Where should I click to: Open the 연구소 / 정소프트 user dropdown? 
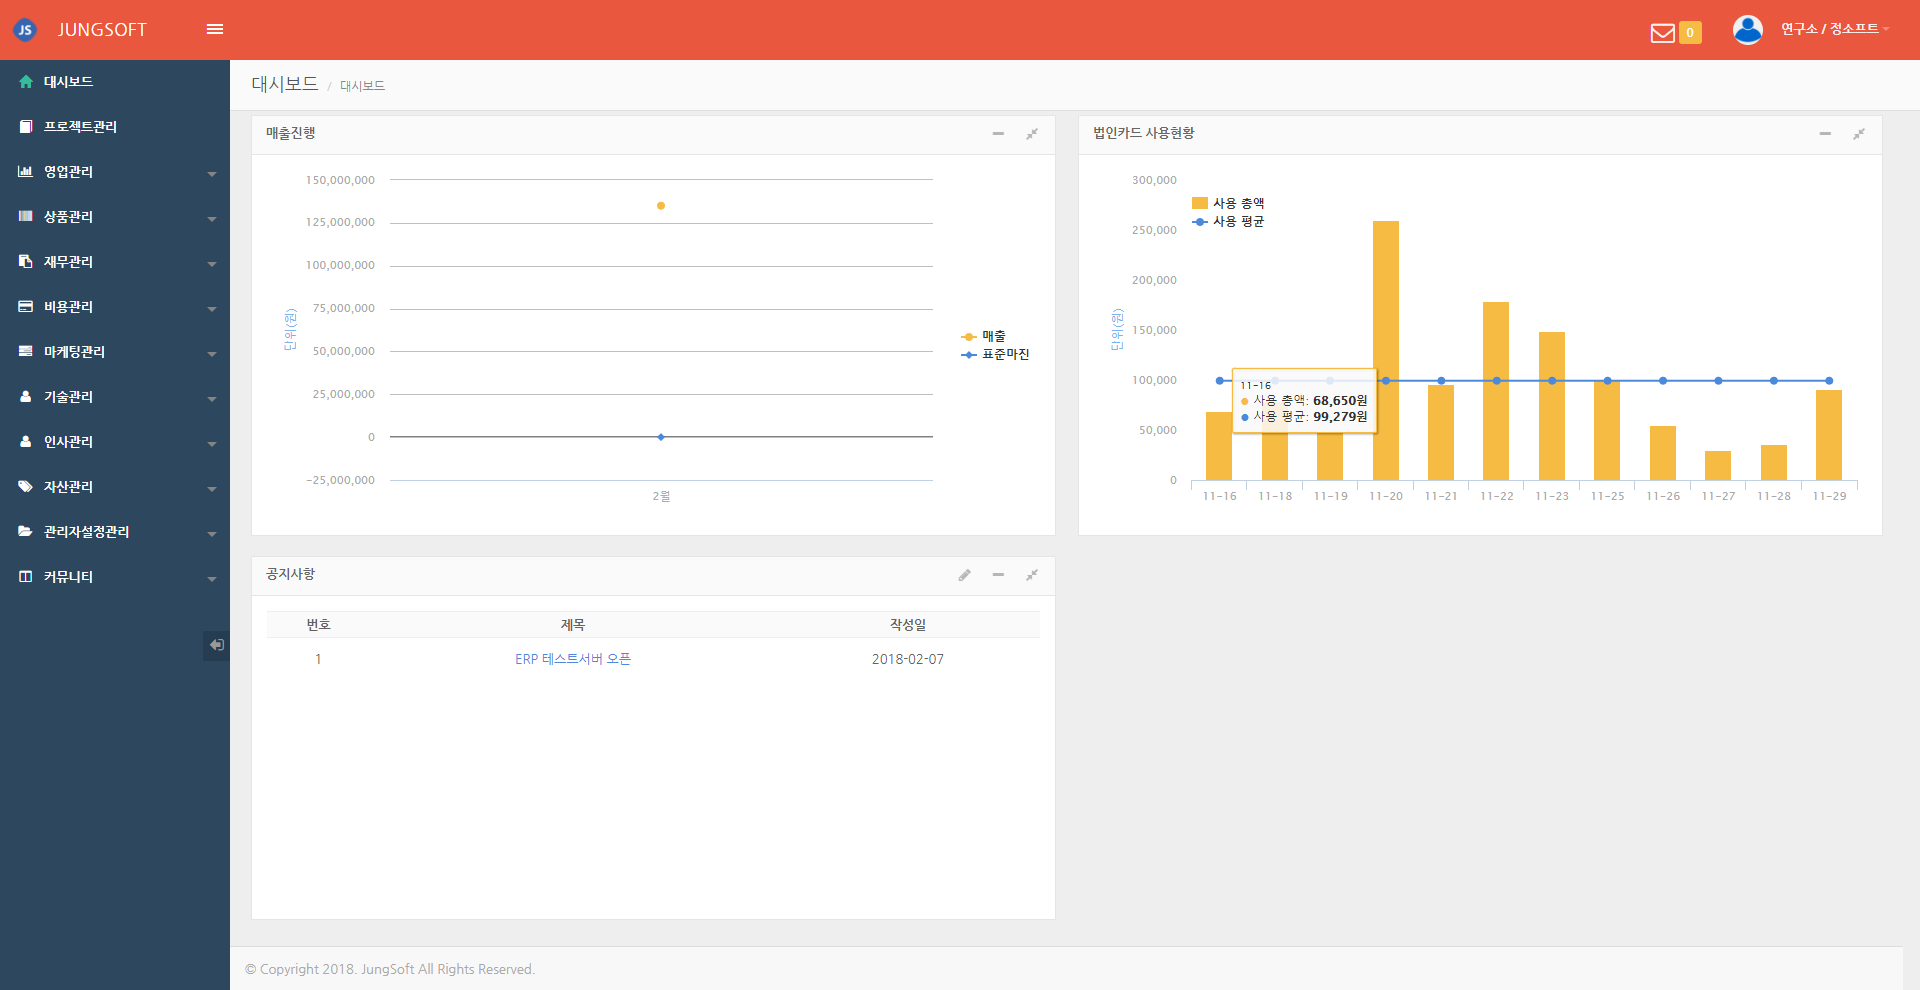1833,29
